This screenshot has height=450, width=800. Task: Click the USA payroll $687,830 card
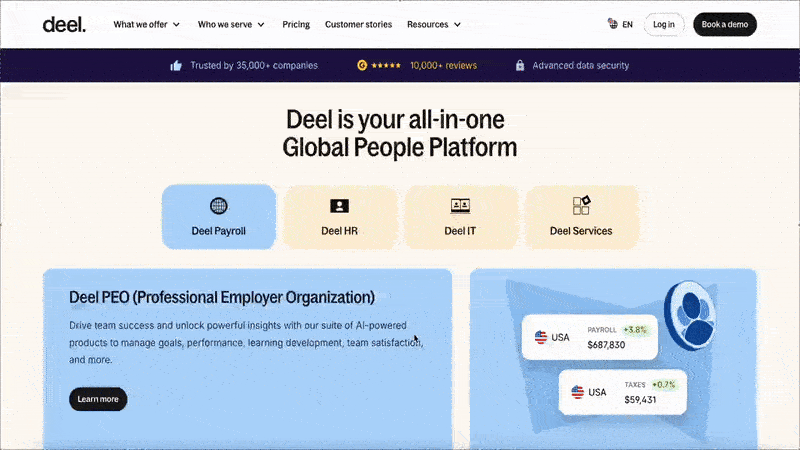pos(590,337)
